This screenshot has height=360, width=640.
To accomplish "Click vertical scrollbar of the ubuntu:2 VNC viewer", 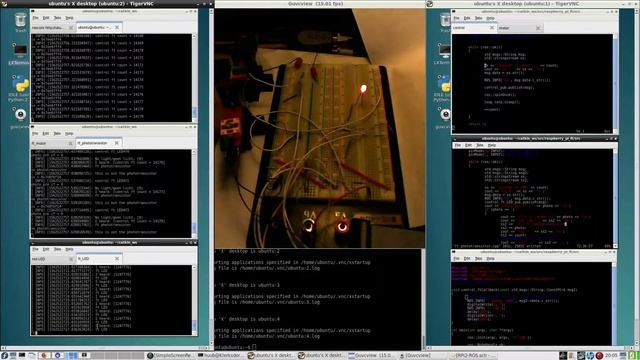I will [211, 178].
